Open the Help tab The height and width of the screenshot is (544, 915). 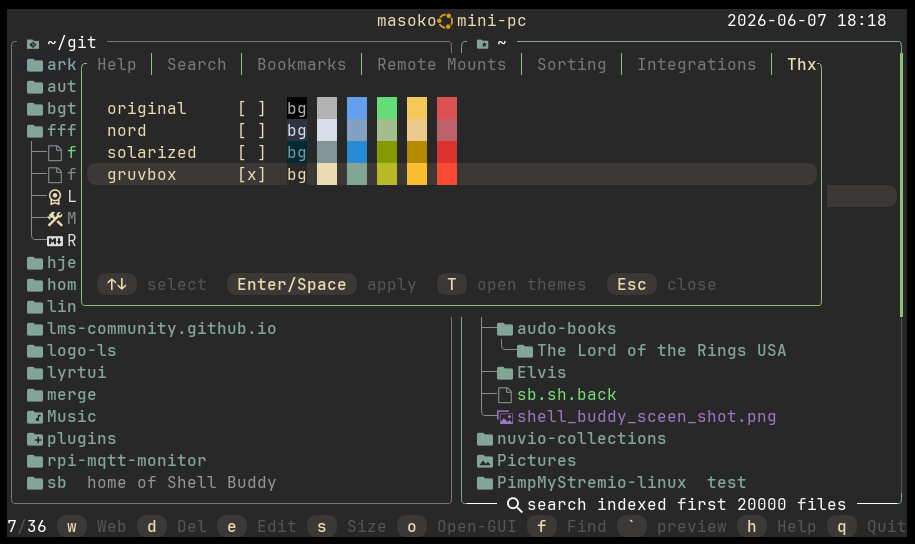coord(117,64)
